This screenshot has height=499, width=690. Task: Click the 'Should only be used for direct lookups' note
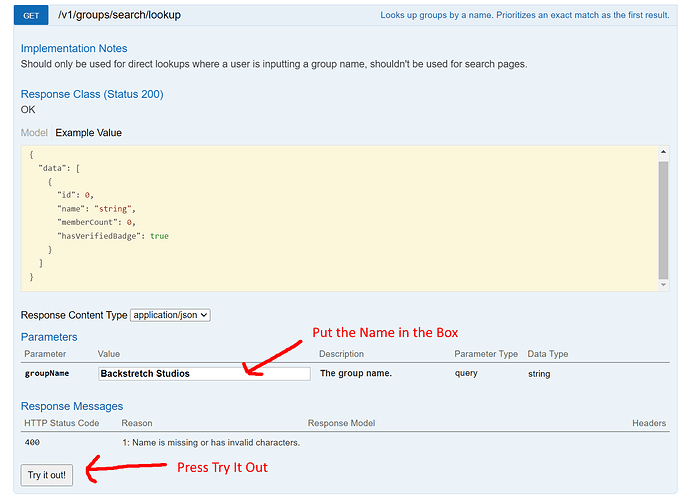click(274, 64)
